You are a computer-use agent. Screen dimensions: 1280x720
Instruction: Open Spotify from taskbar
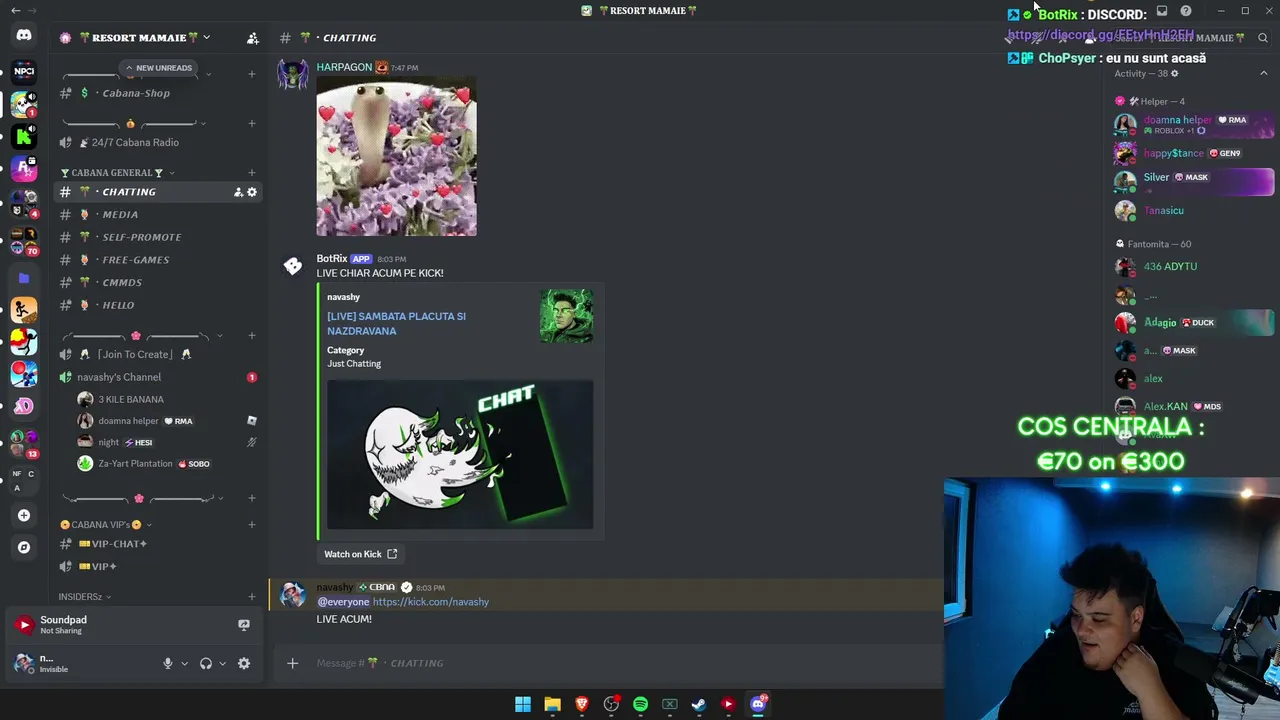[x=640, y=704]
